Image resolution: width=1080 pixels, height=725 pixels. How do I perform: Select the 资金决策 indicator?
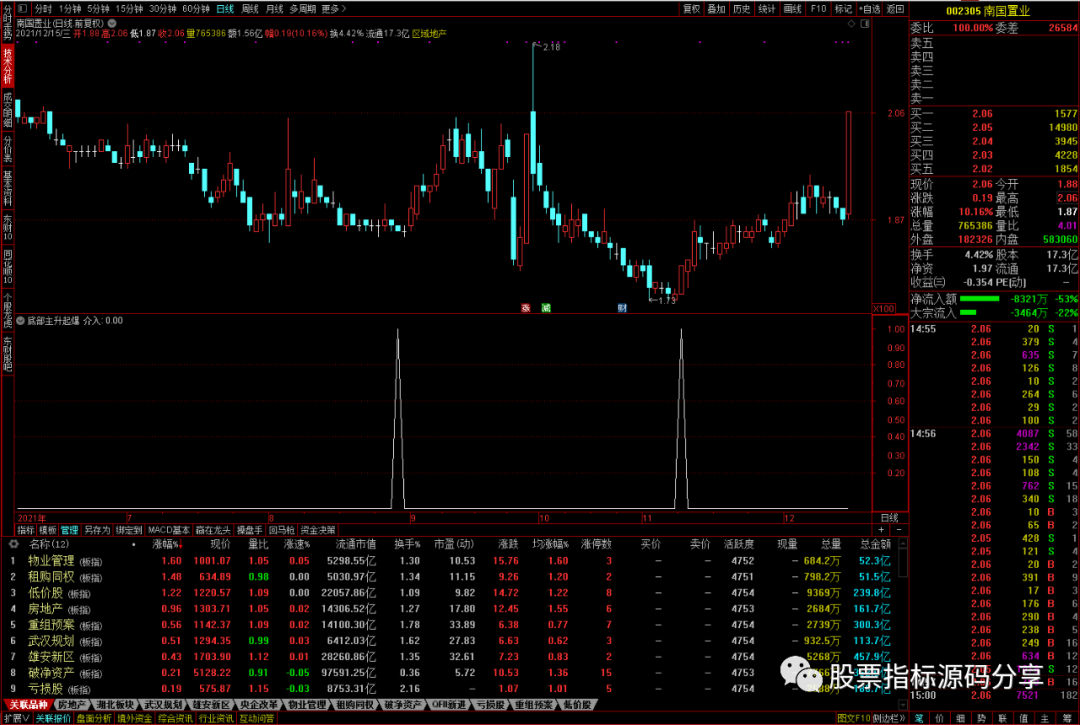318,530
